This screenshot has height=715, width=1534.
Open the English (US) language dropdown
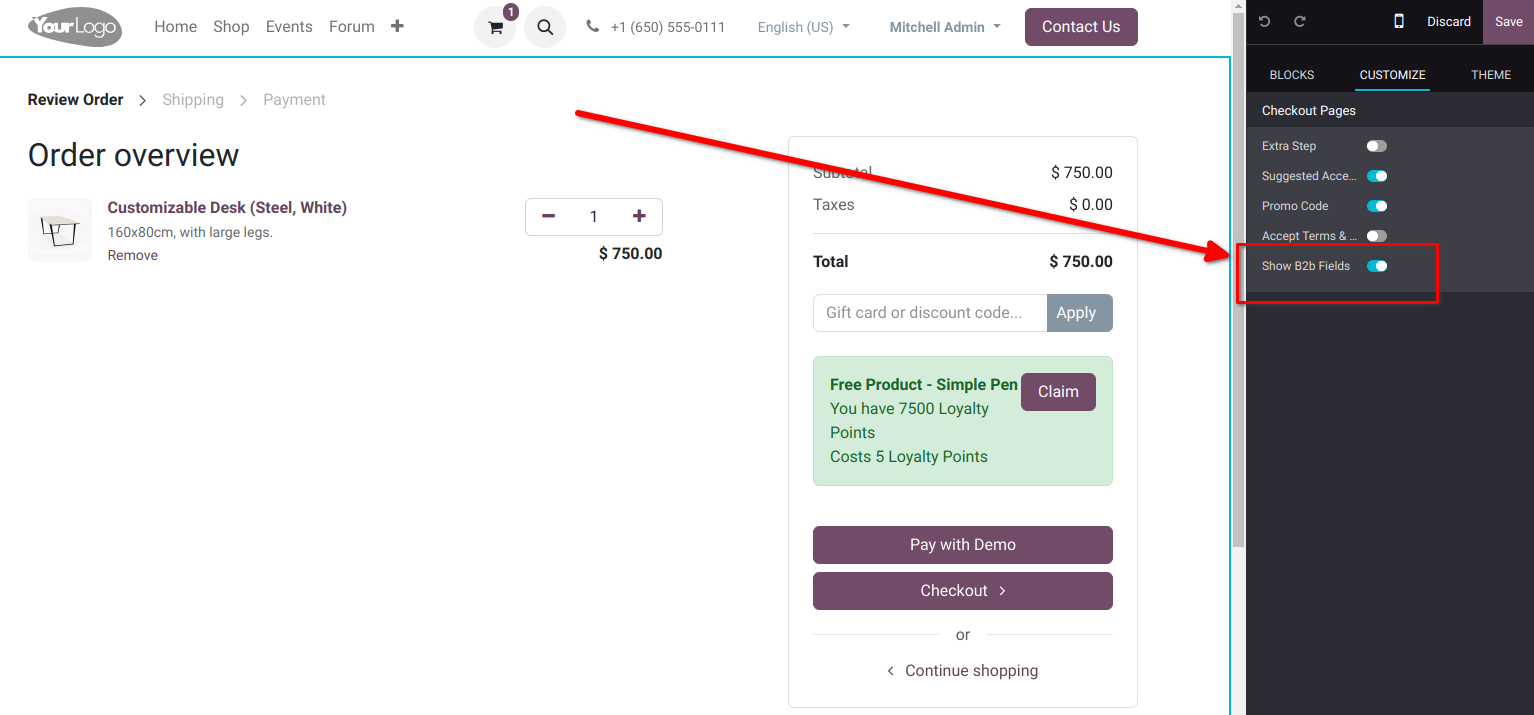coord(803,27)
